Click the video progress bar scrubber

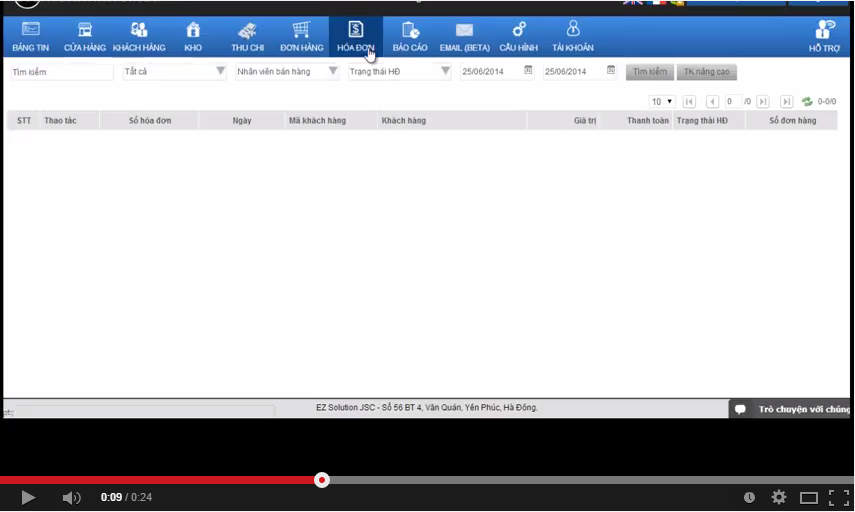tap(322, 480)
